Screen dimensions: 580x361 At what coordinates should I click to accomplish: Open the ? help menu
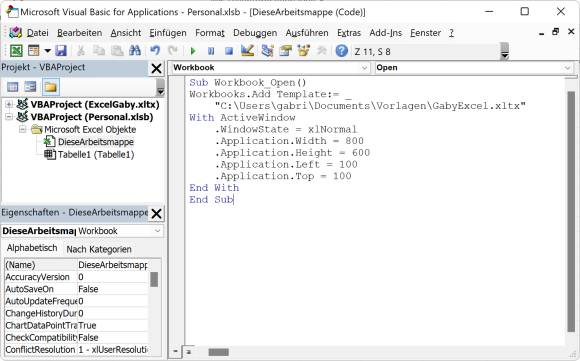(452, 33)
